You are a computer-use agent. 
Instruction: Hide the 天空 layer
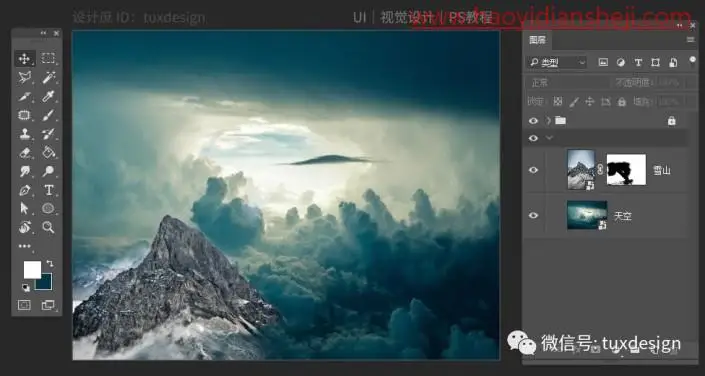click(x=533, y=215)
